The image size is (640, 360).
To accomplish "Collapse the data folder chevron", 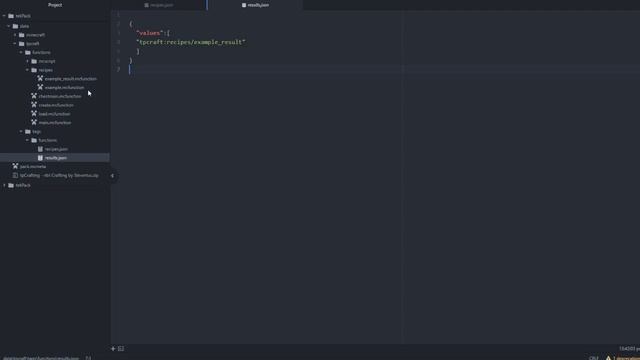I will tap(9, 26).
